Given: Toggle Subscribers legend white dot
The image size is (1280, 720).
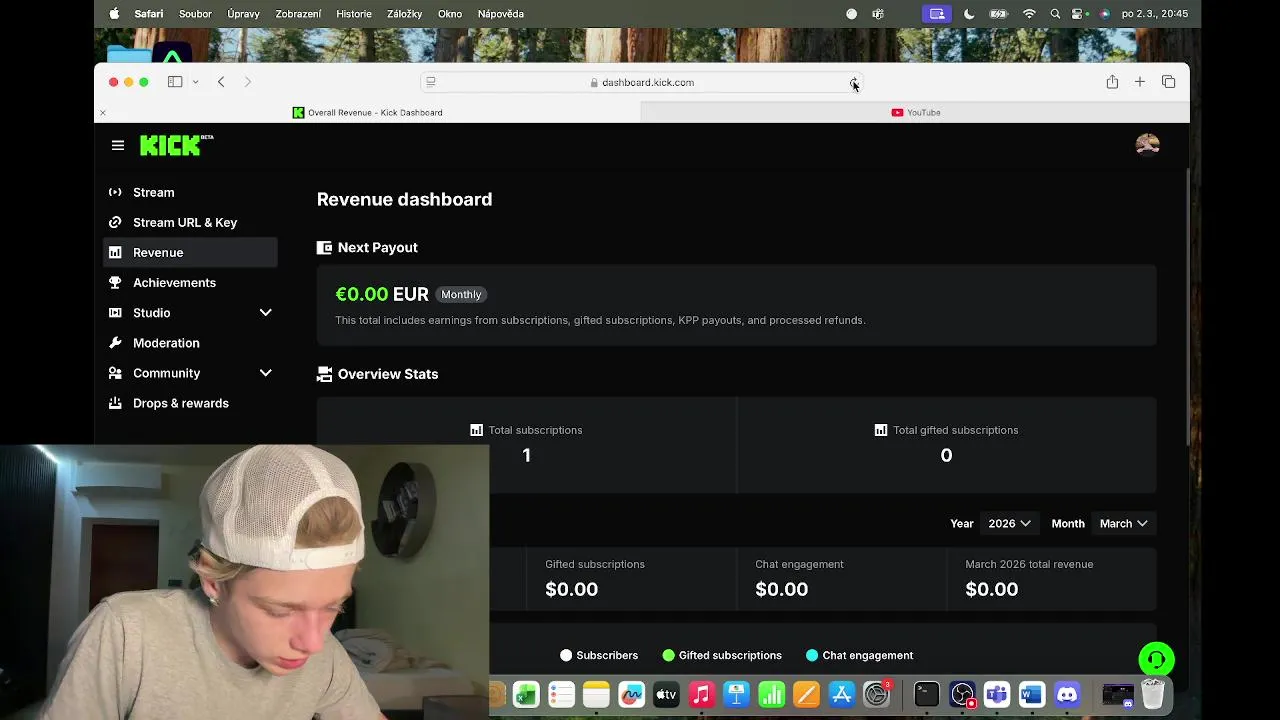Looking at the screenshot, I should (x=566, y=655).
